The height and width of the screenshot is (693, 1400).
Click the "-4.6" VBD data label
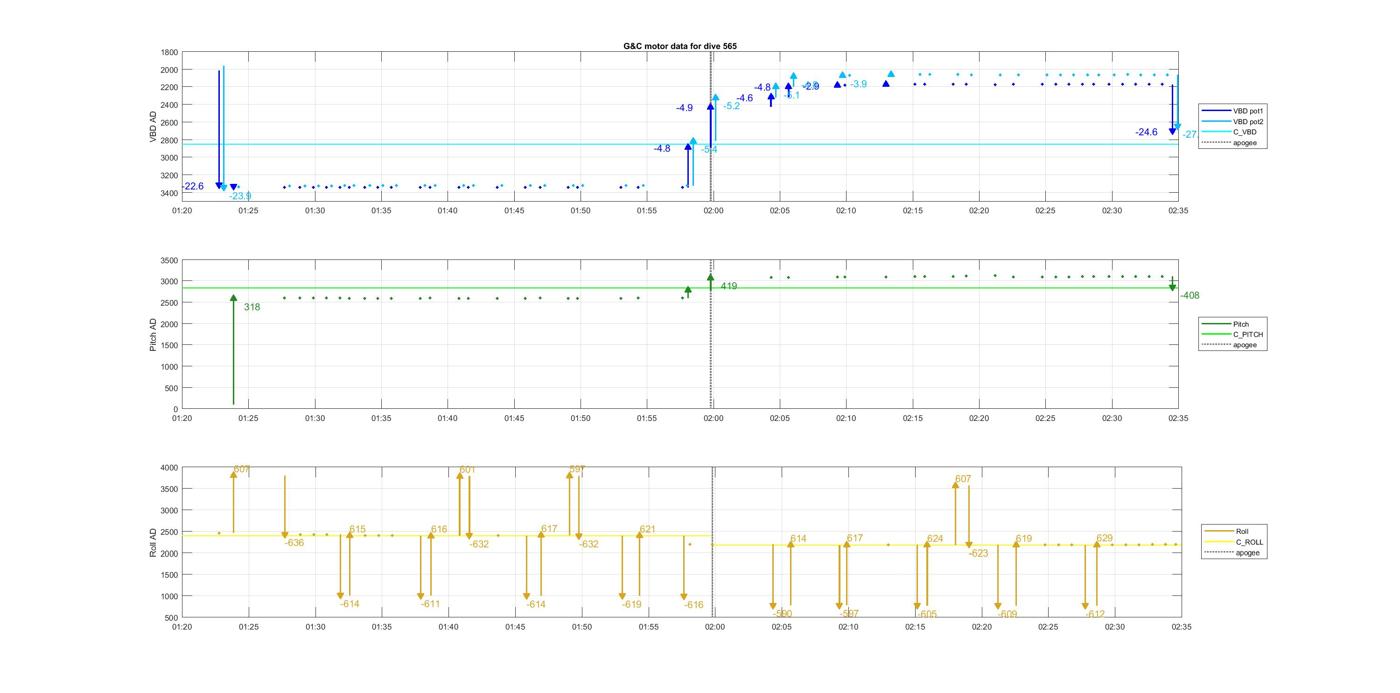[x=744, y=98]
